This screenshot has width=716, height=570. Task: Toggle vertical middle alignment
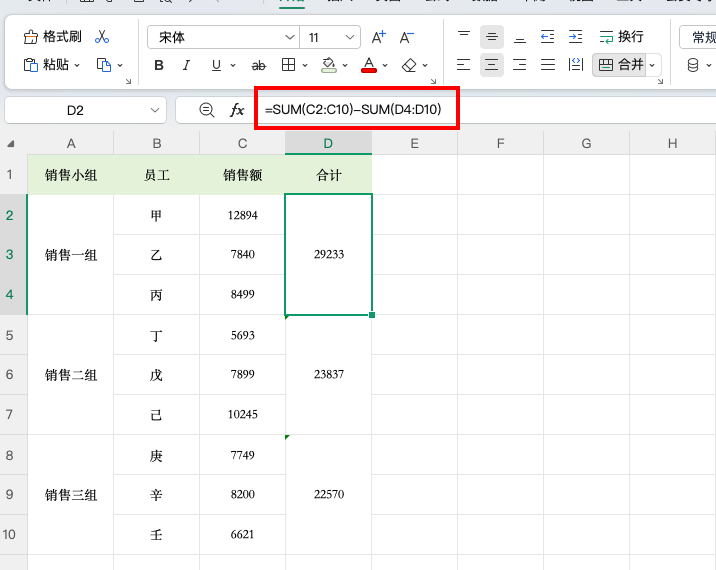coord(492,37)
